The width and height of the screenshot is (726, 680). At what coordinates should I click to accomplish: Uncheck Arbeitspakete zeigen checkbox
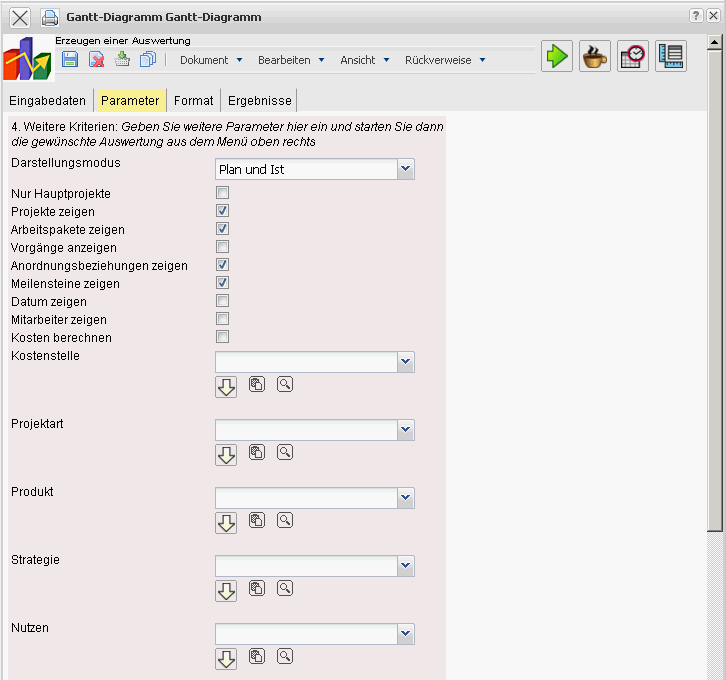click(222, 229)
